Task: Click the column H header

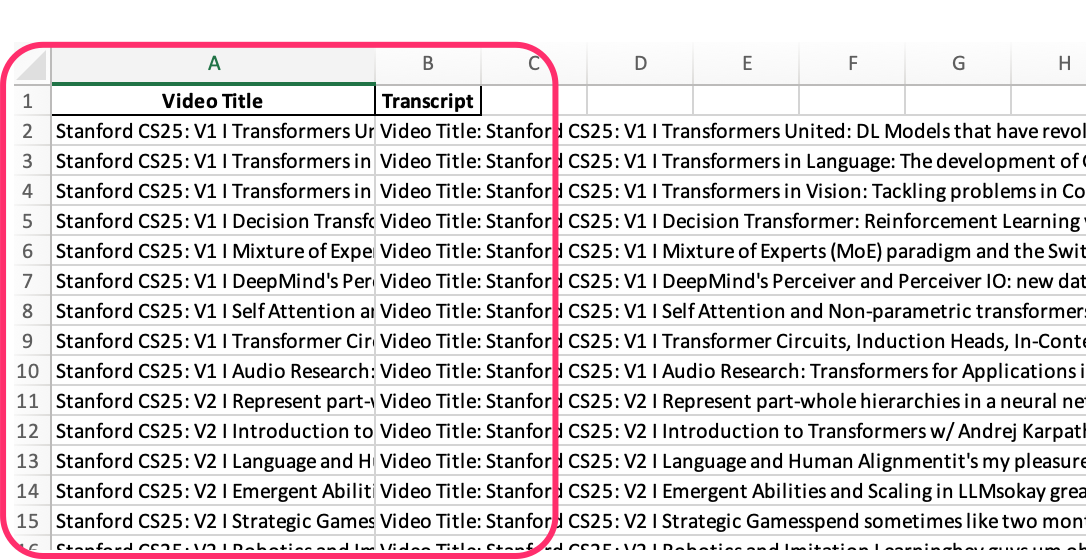Action: pos(1064,64)
